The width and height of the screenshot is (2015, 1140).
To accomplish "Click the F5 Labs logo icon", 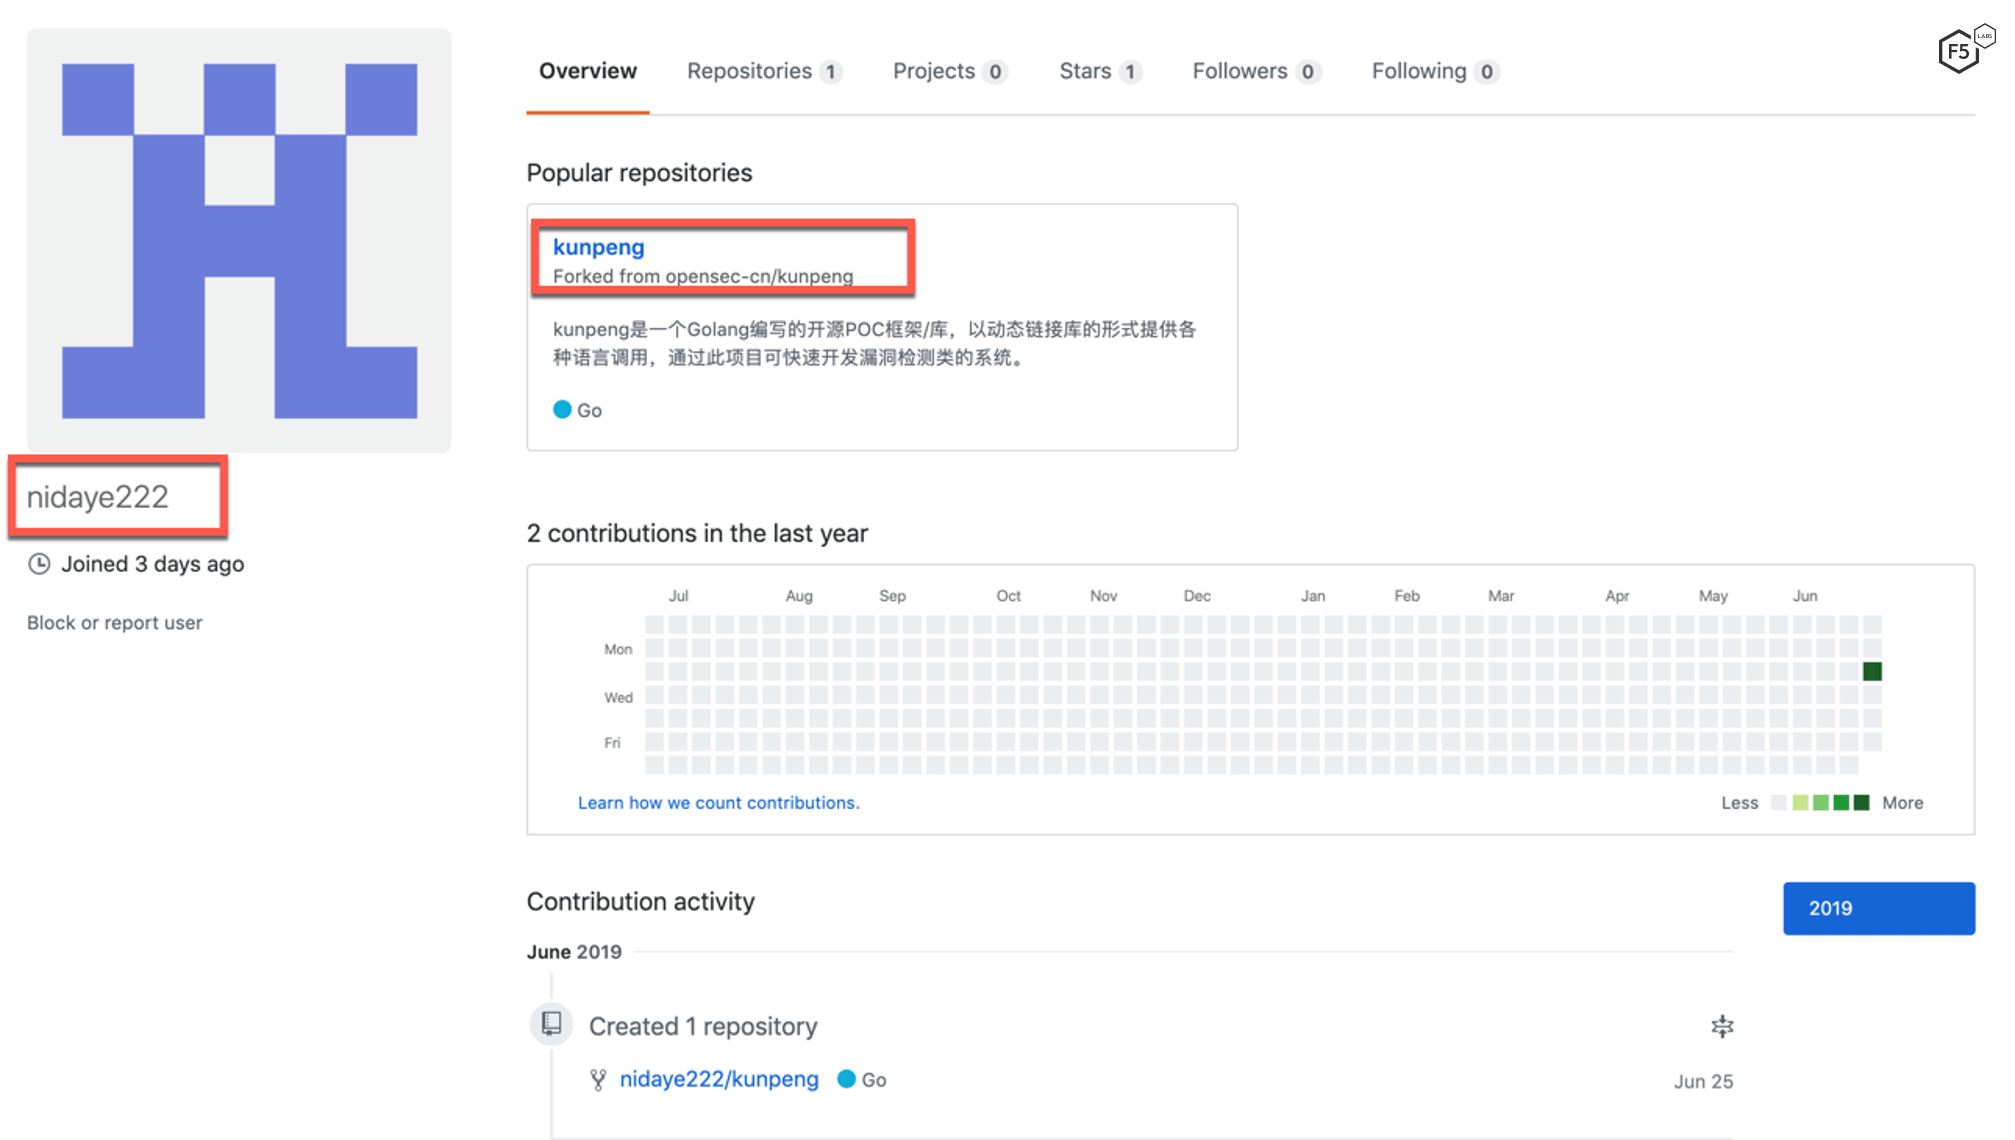I will point(1962,49).
